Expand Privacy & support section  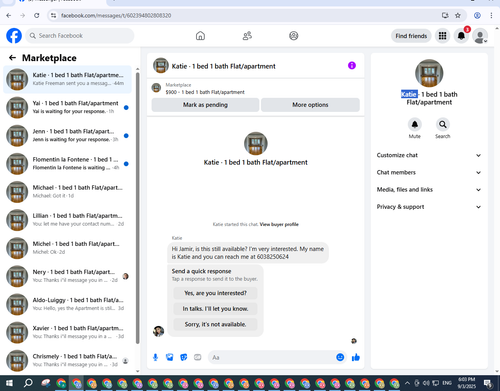(x=429, y=207)
